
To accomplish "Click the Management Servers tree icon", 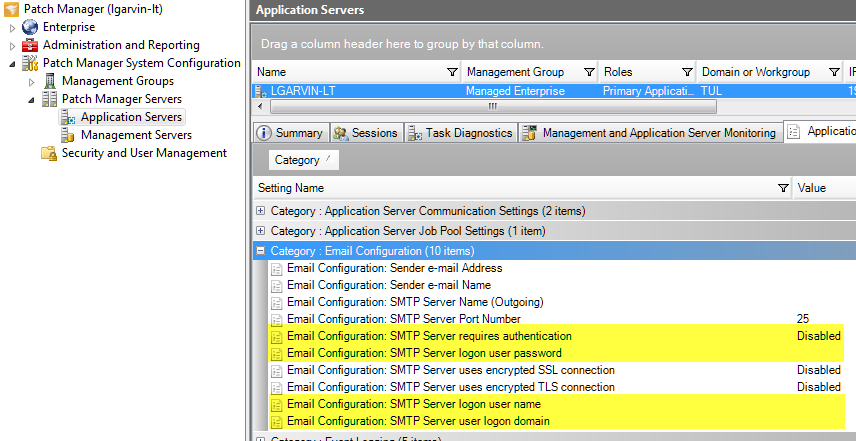I will tap(68, 135).
